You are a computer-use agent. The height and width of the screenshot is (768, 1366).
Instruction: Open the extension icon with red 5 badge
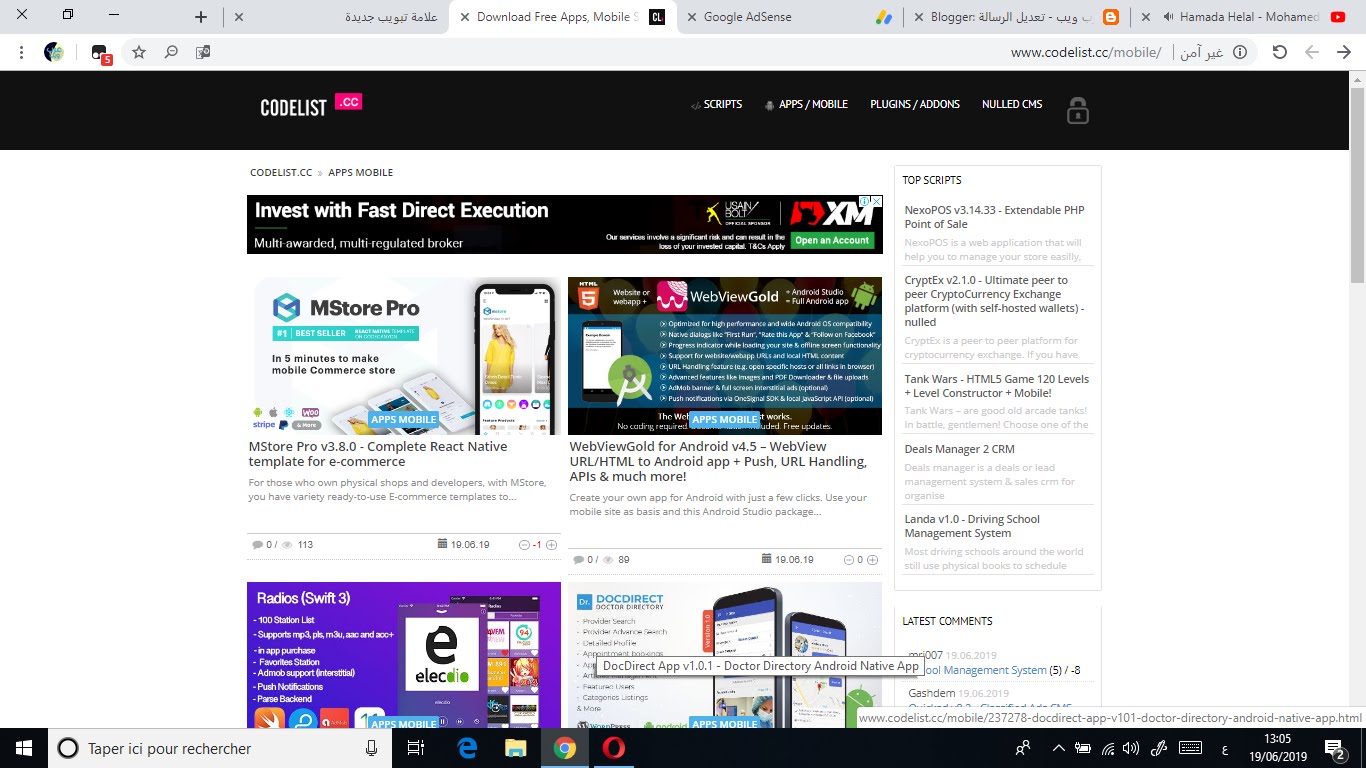[x=100, y=53]
